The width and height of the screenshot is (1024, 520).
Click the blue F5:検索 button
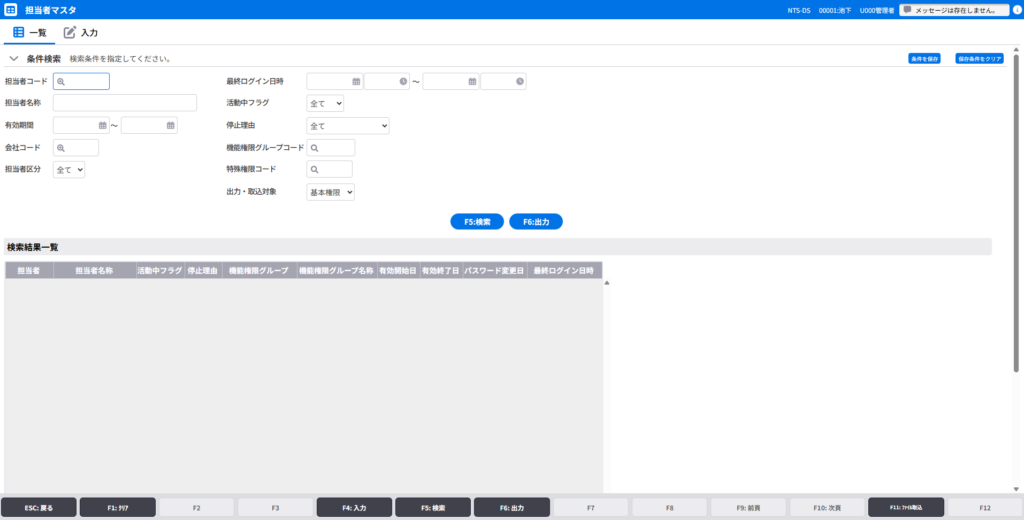tap(477, 222)
